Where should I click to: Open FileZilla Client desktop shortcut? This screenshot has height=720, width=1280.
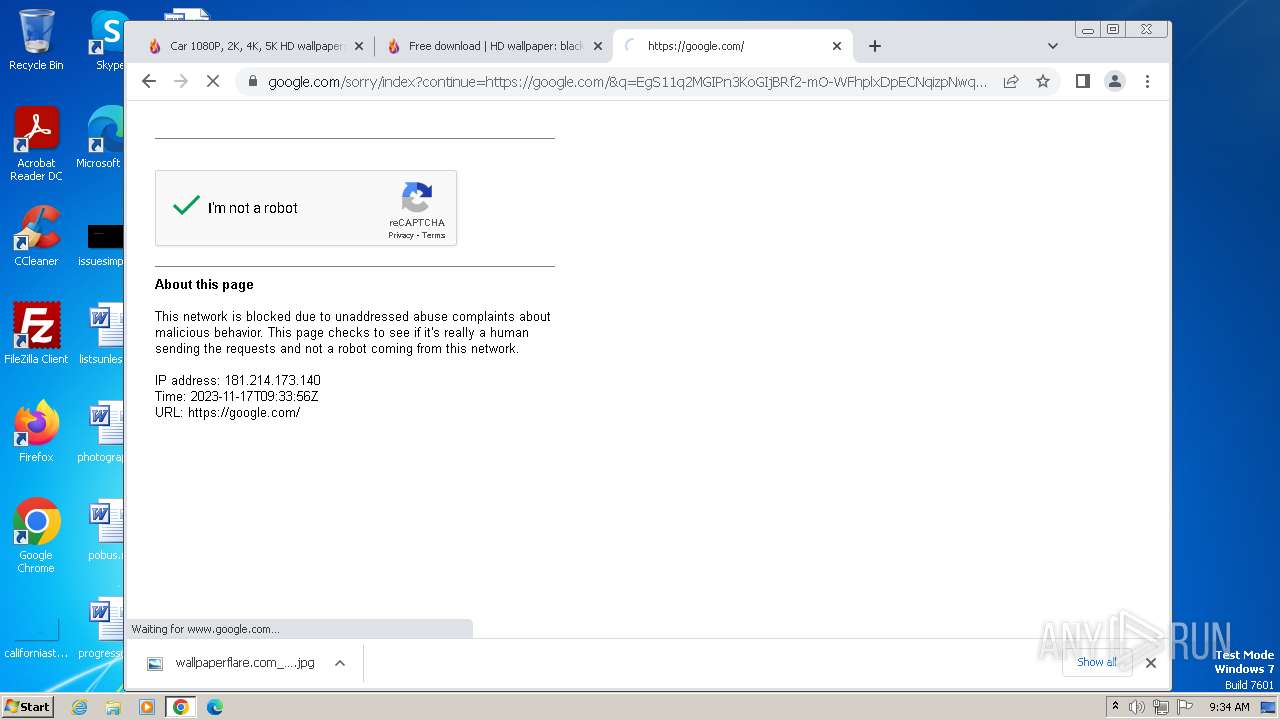pos(36,333)
